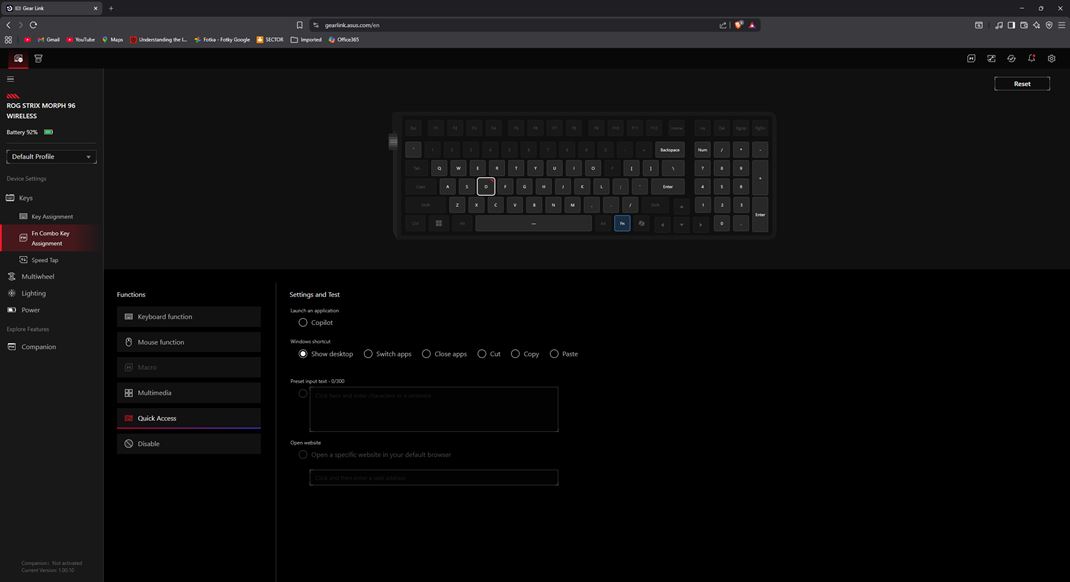Click the browser reload icon
The width and height of the screenshot is (1070, 582).
tap(33, 25)
